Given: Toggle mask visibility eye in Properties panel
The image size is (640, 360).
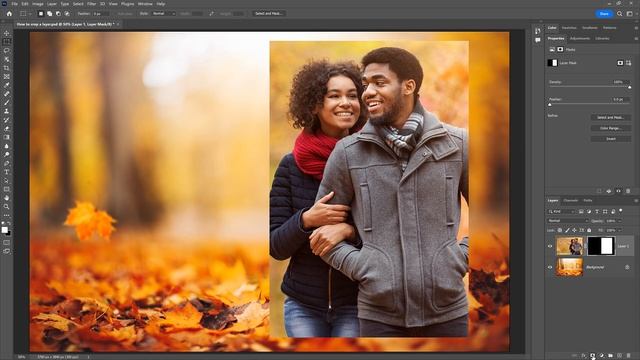Looking at the screenshot, I should tap(618, 191).
